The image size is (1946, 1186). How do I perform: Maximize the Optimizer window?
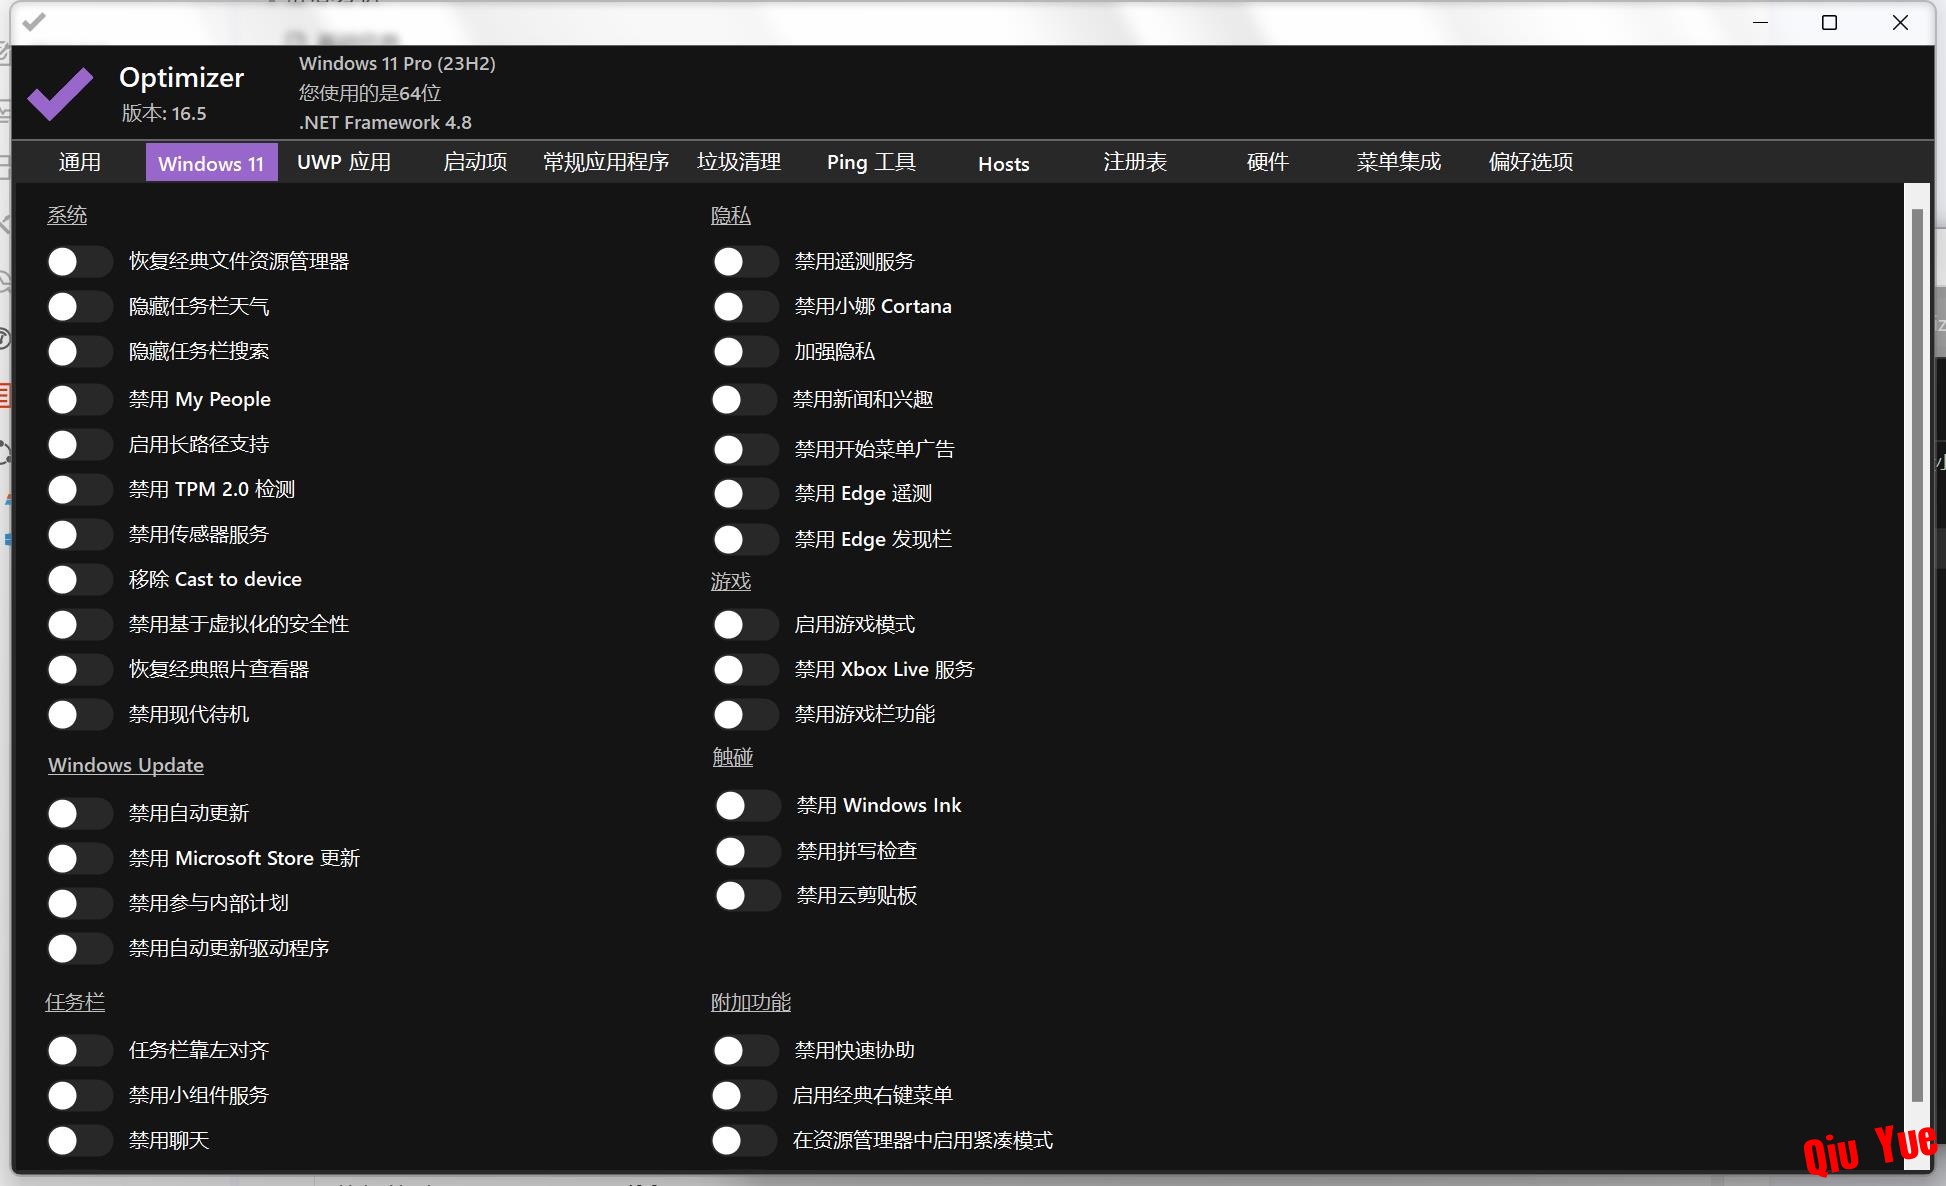click(1829, 22)
